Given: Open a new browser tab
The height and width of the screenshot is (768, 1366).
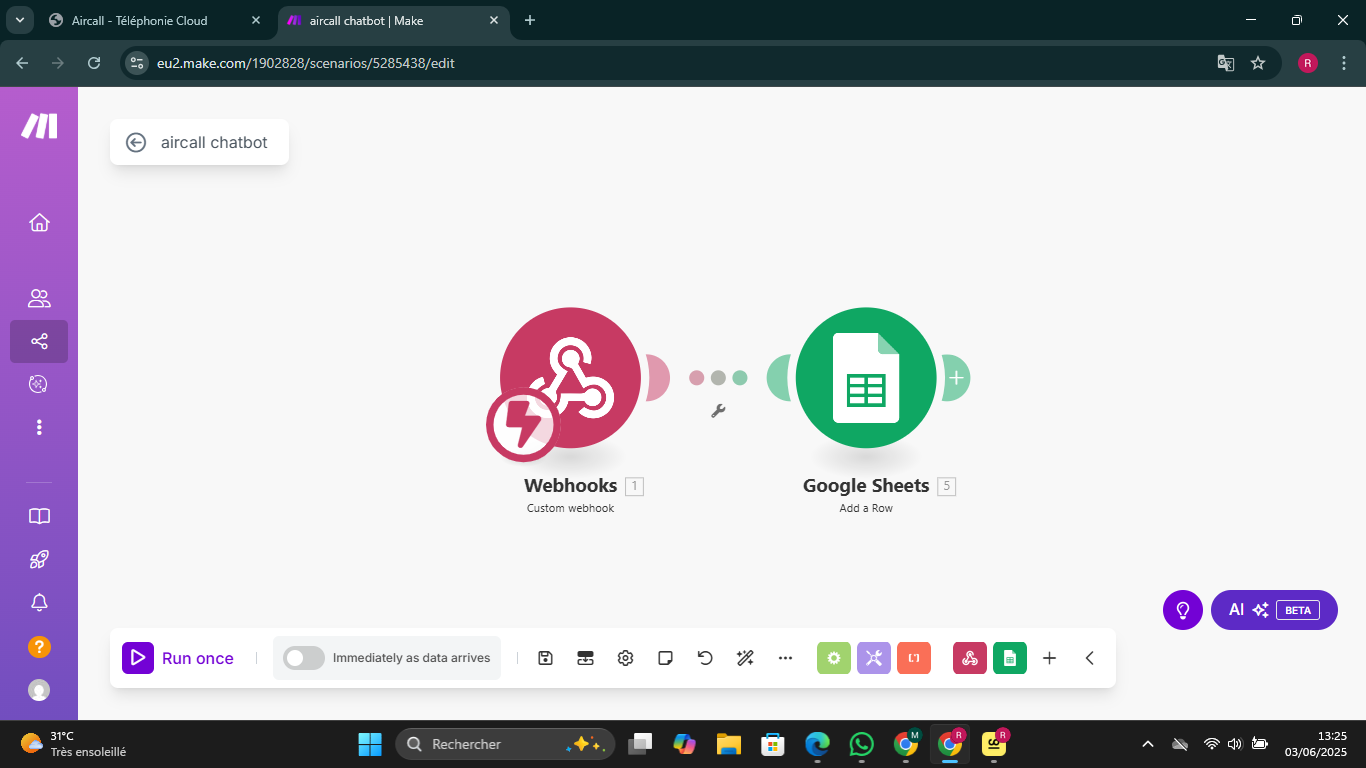Looking at the screenshot, I should click(x=530, y=20).
